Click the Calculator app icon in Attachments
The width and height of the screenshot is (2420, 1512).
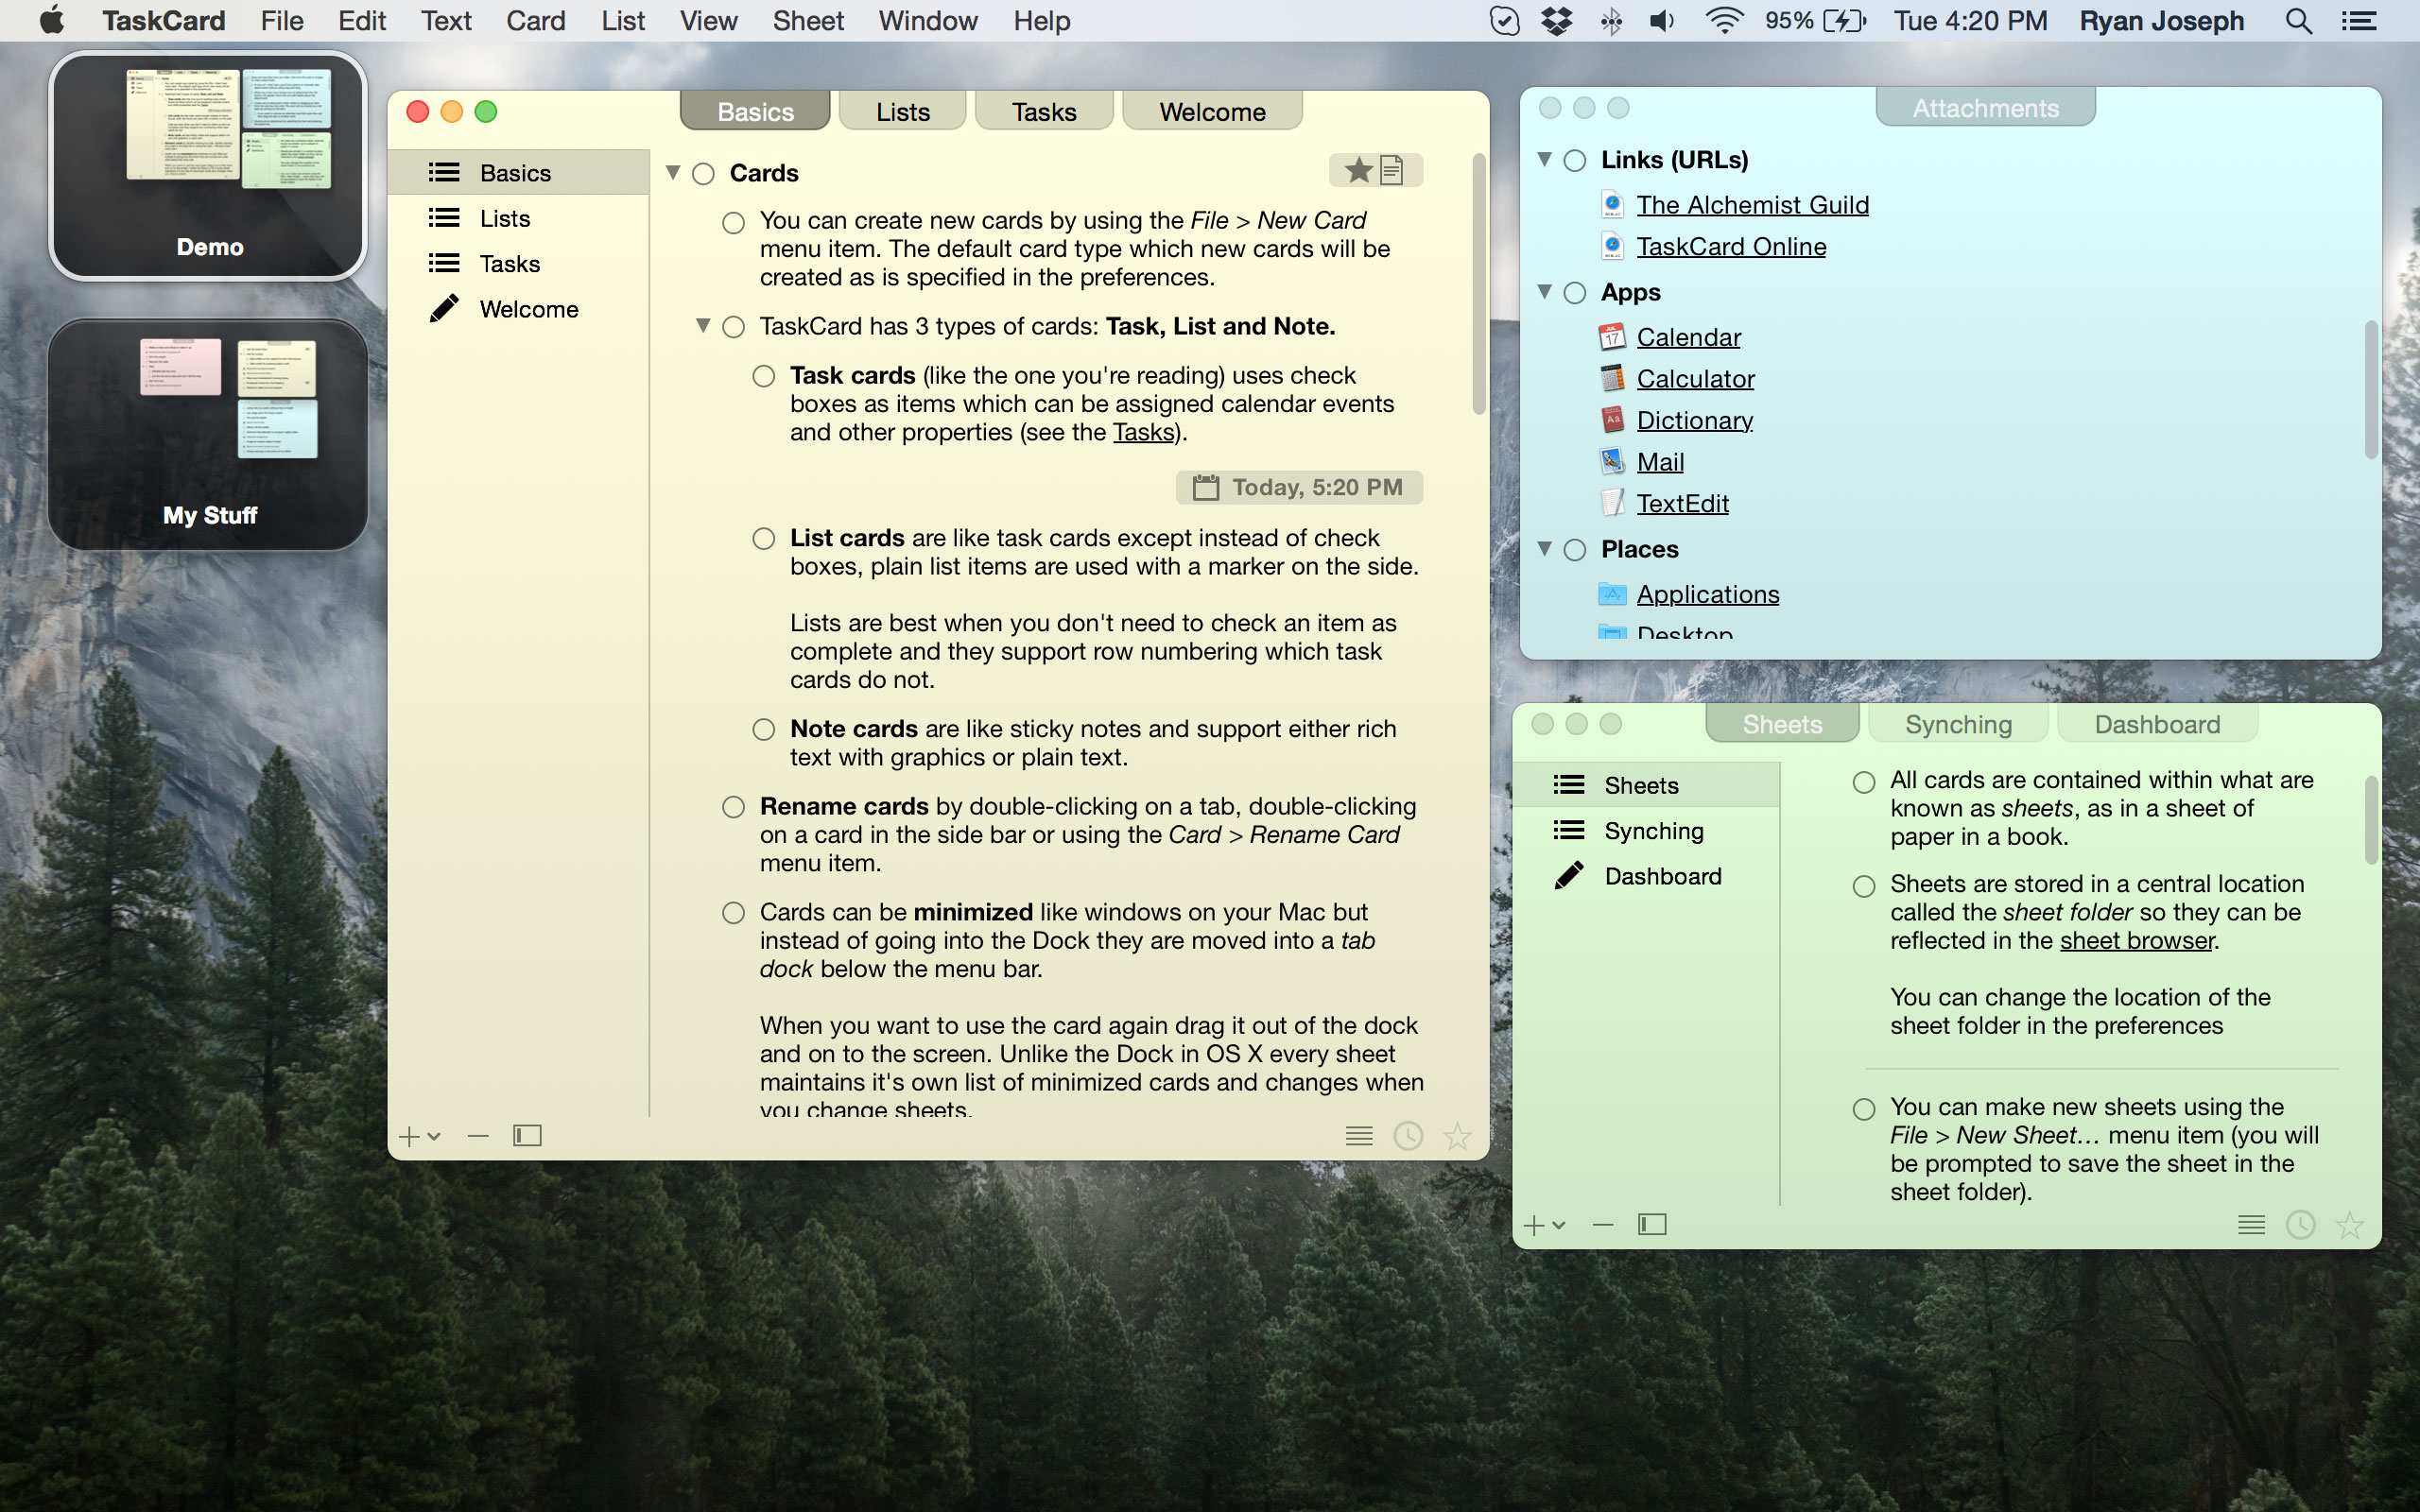click(1612, 379)
